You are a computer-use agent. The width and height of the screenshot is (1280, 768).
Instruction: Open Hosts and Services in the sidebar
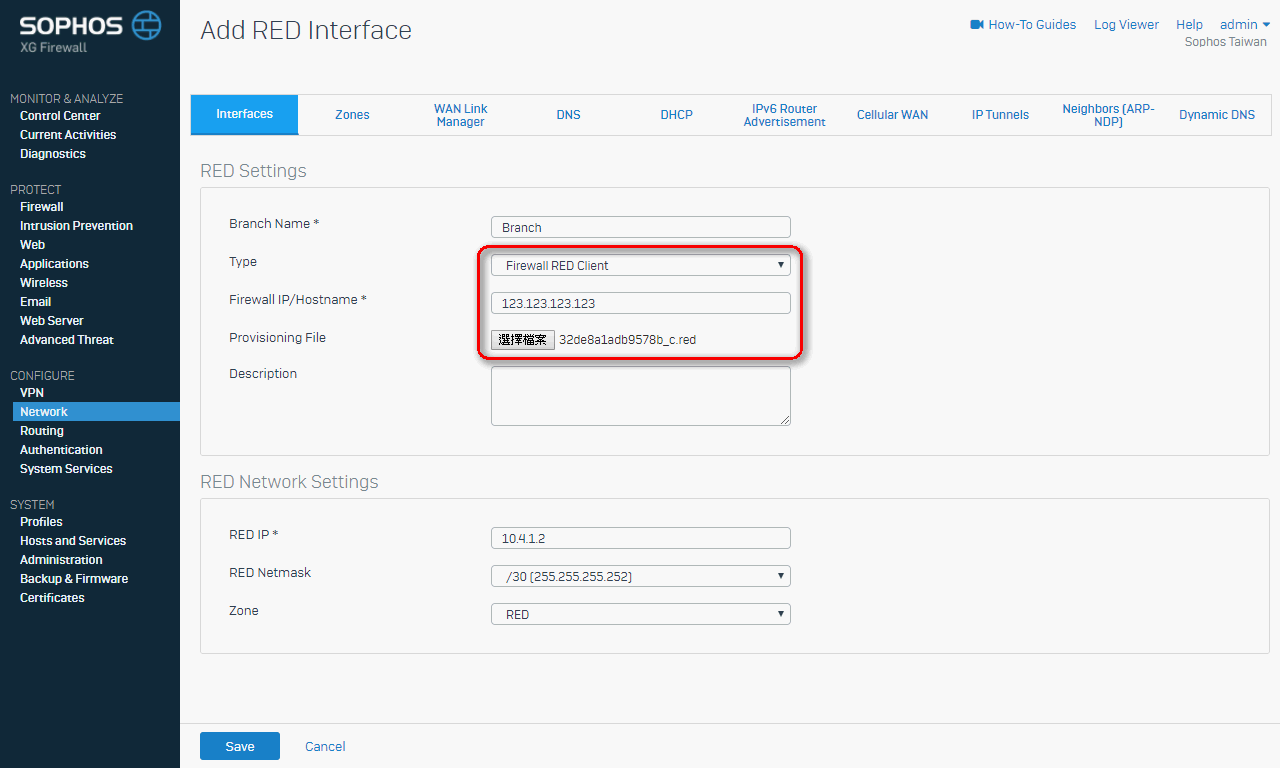(x=73, y=541)
